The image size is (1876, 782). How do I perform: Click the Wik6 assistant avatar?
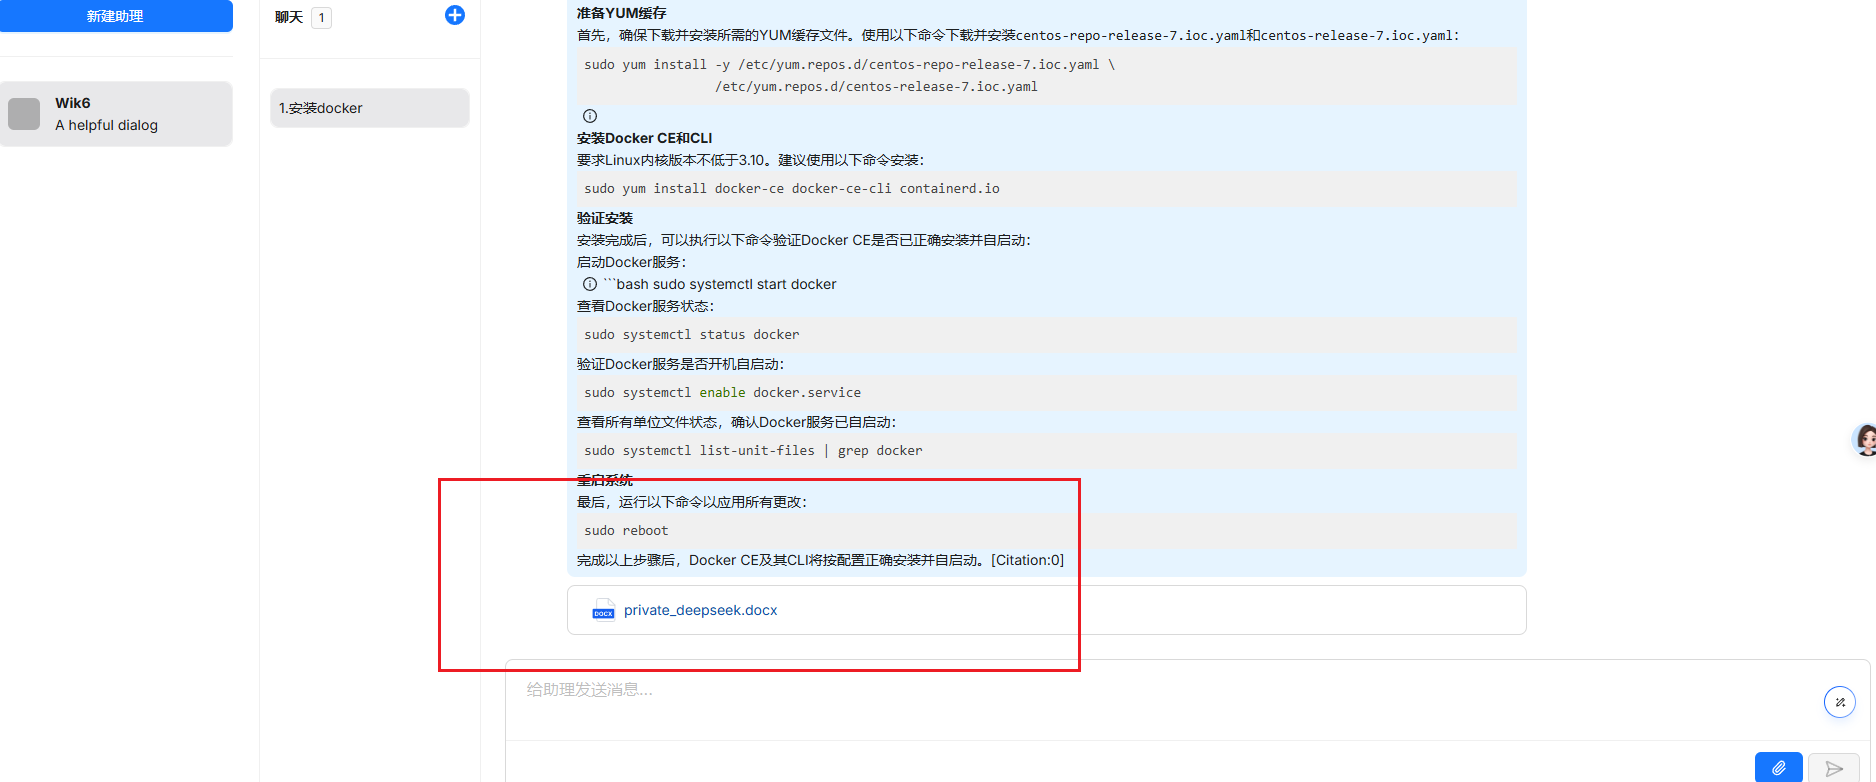pos(24,114)
